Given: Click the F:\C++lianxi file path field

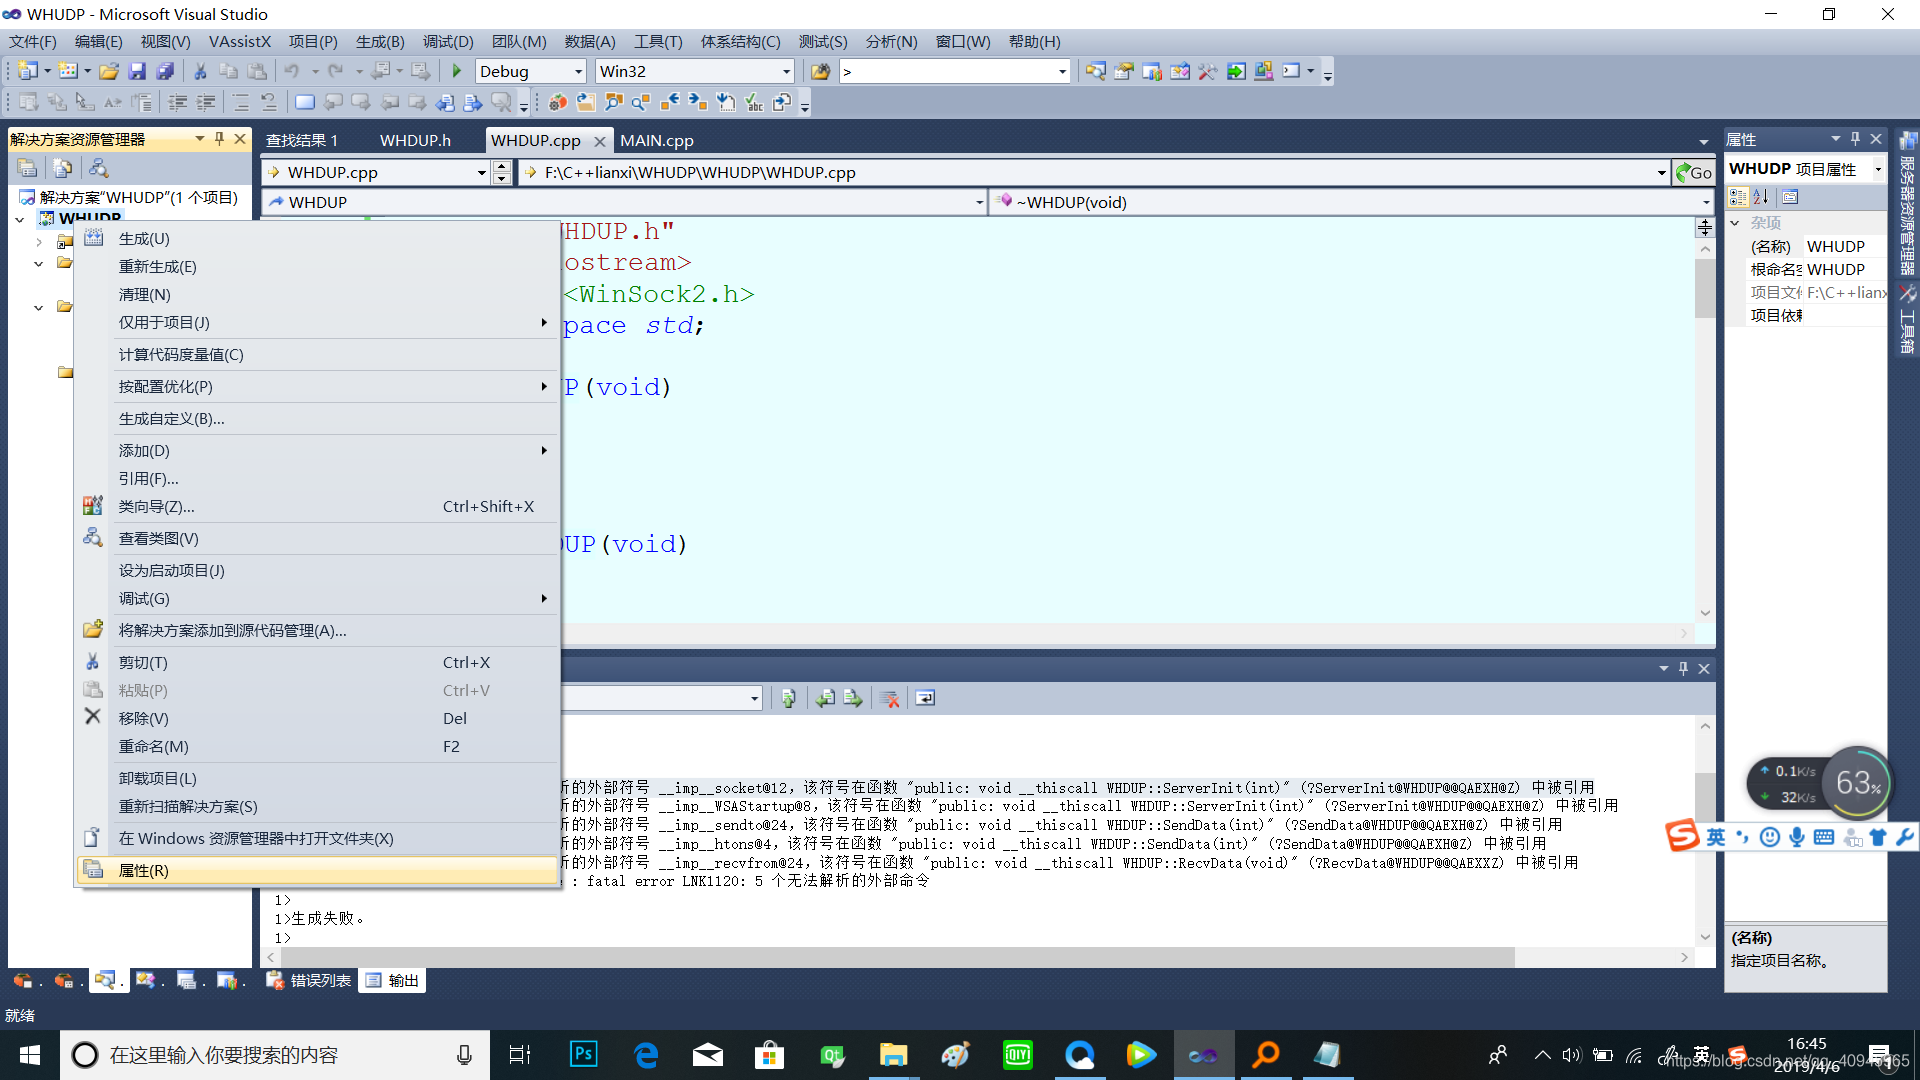Looking at the screenshot, I should click(1093, 172).
